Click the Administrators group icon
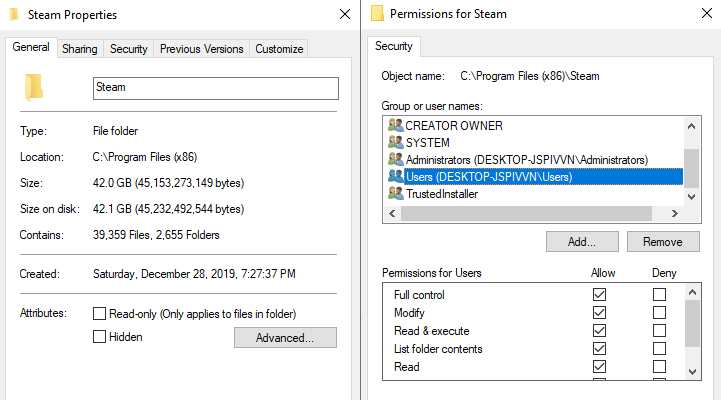 click(395, 159)
